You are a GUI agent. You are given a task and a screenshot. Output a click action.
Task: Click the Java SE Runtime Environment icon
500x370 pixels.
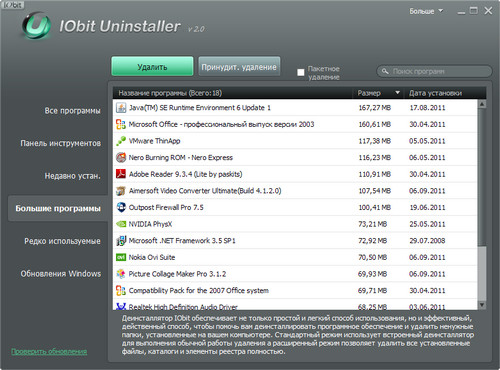click(121, 108)
